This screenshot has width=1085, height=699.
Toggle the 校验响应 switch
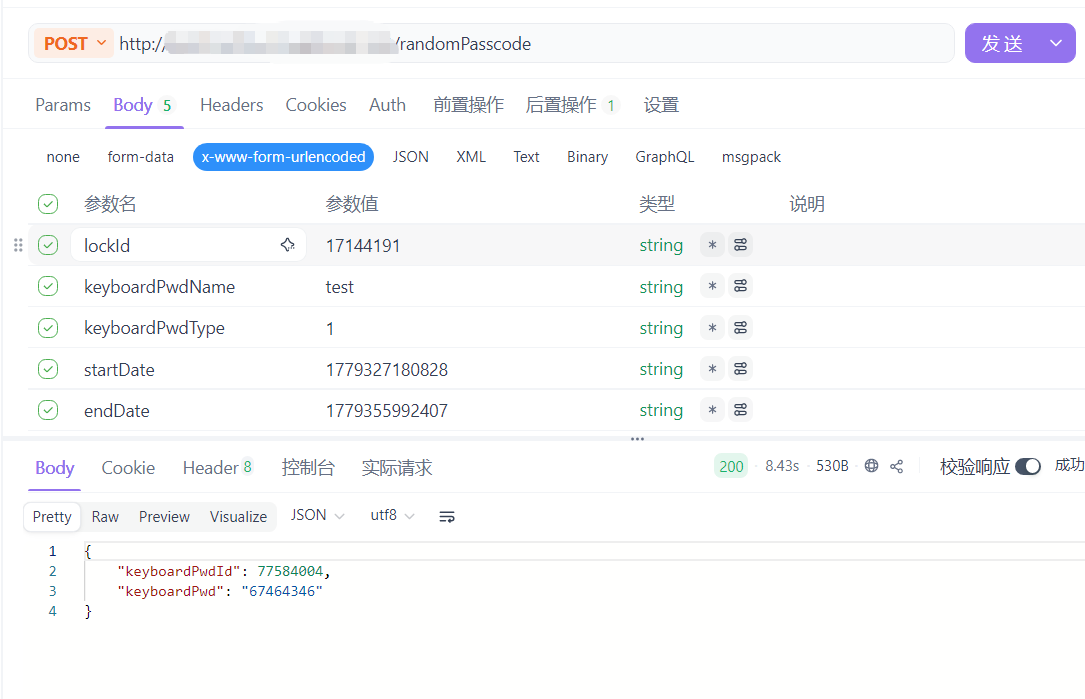(x=1028, y=466)
